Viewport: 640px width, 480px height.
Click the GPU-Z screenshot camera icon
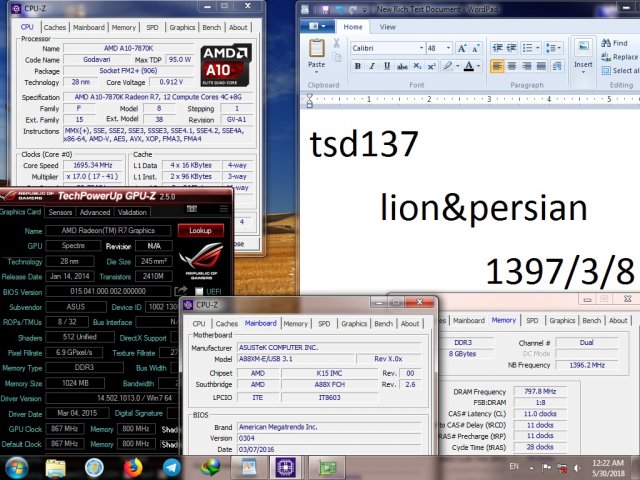191,209
